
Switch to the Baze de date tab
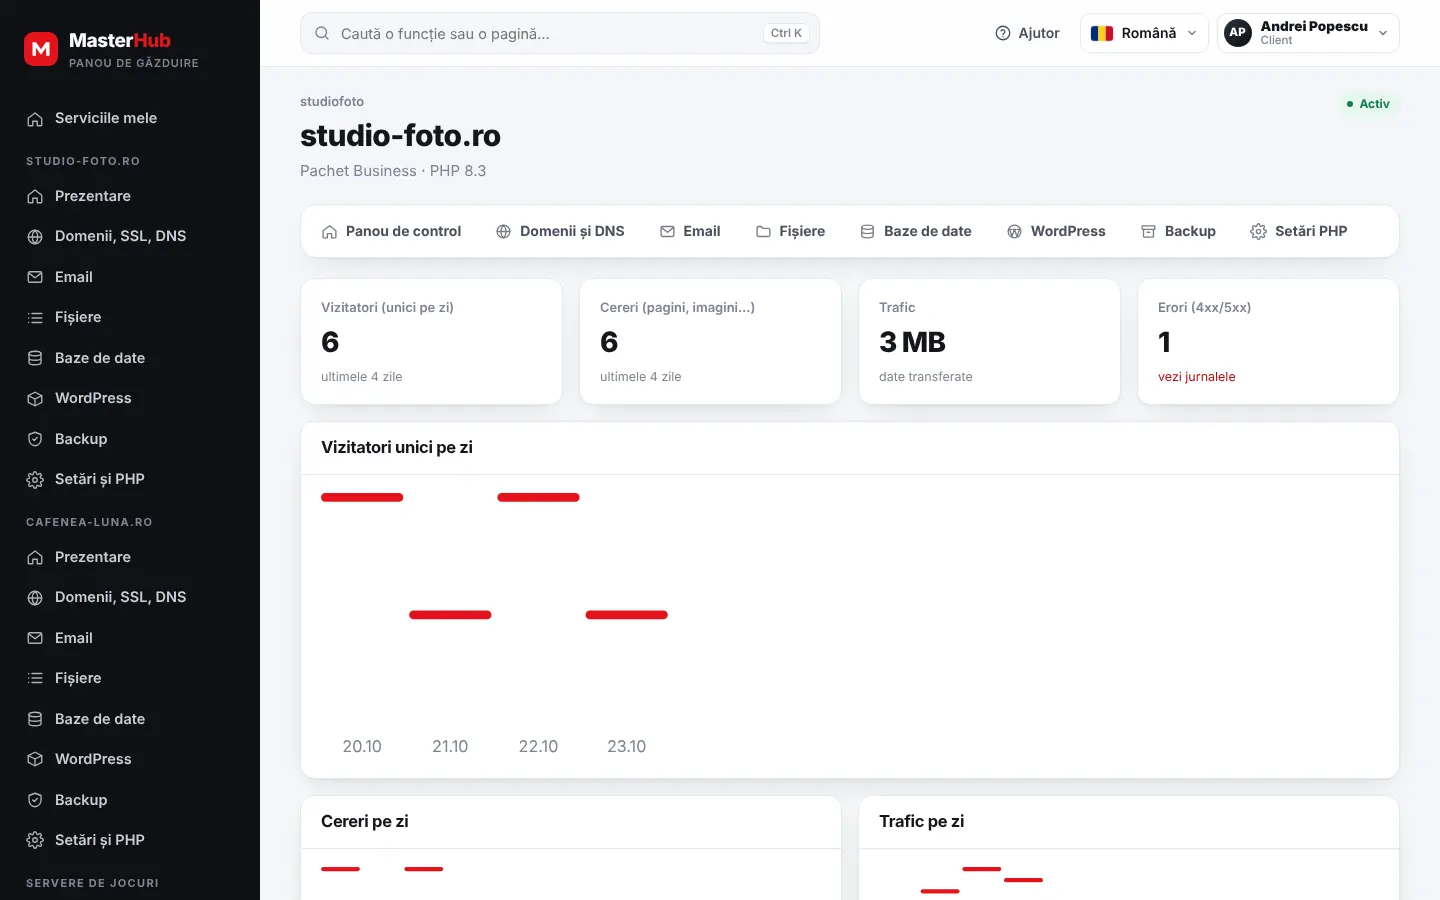coord(916,231)
